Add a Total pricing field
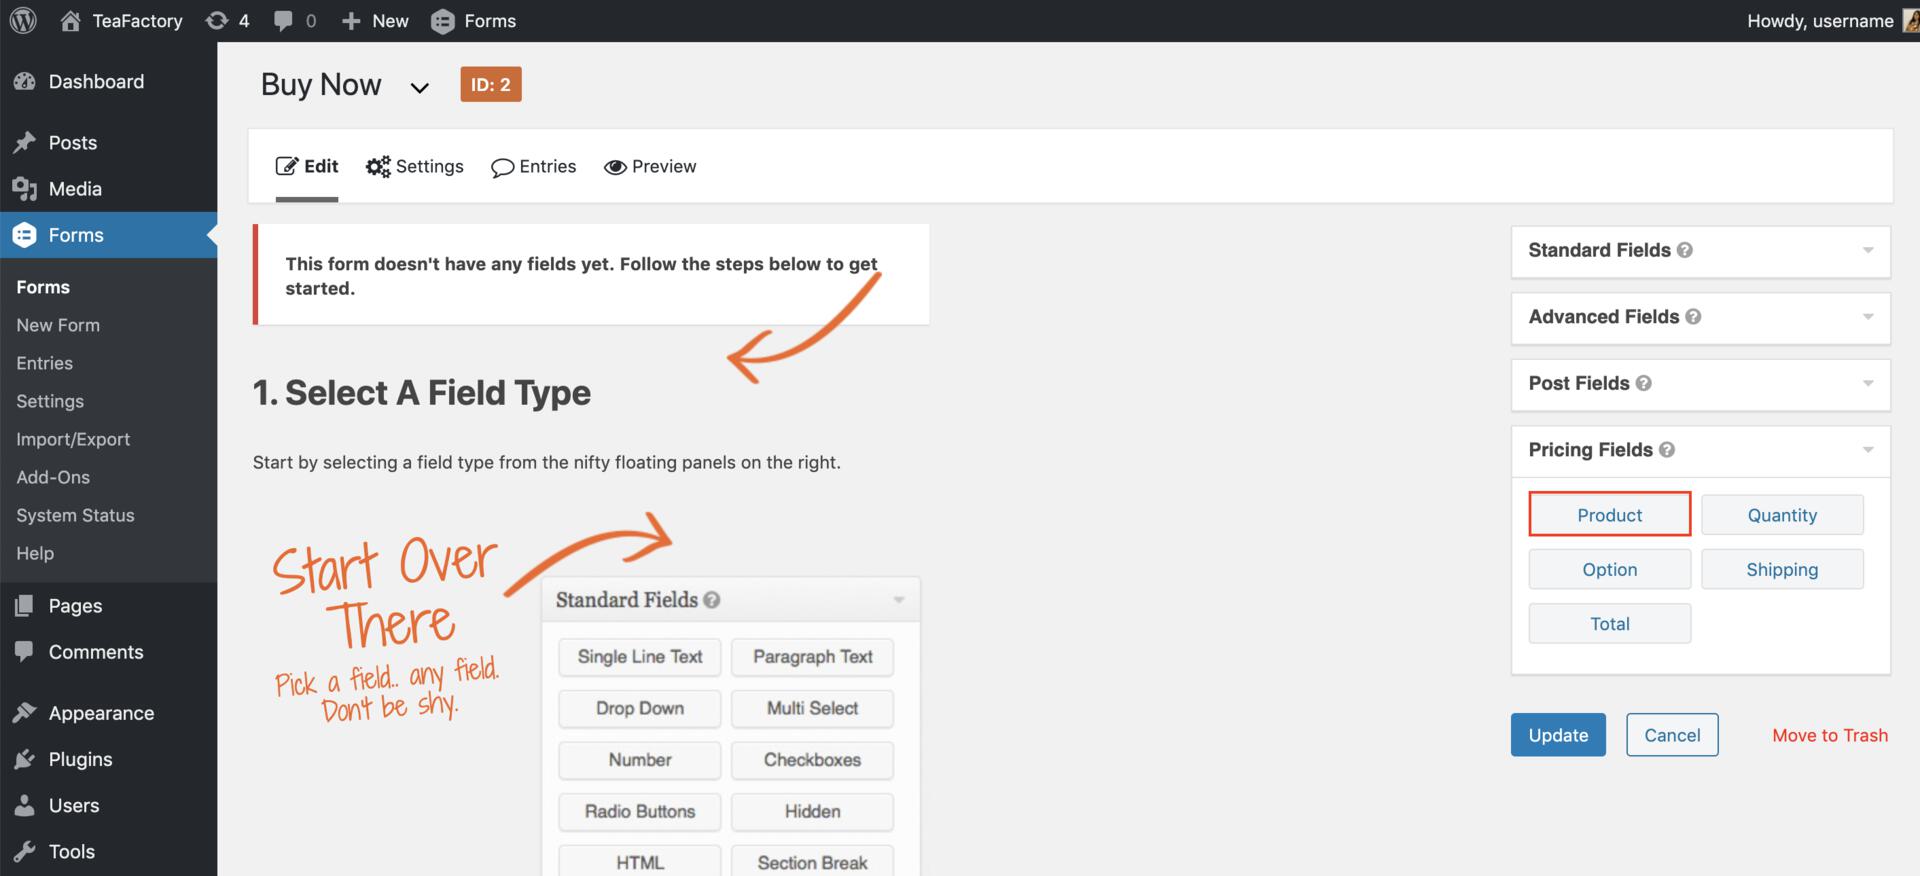Image resolution: width=1920 pixels, height=876 pixels. coord(1609,623)
